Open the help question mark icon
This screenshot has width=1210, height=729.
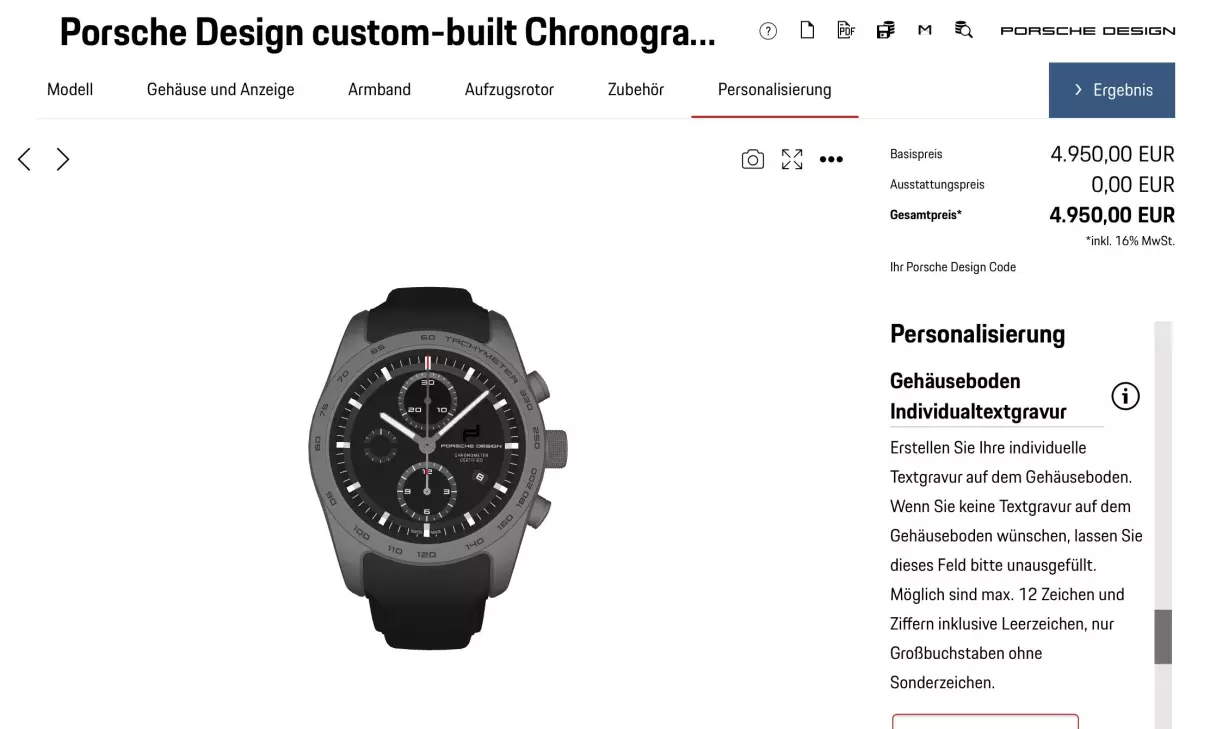[x=768, y=31]
